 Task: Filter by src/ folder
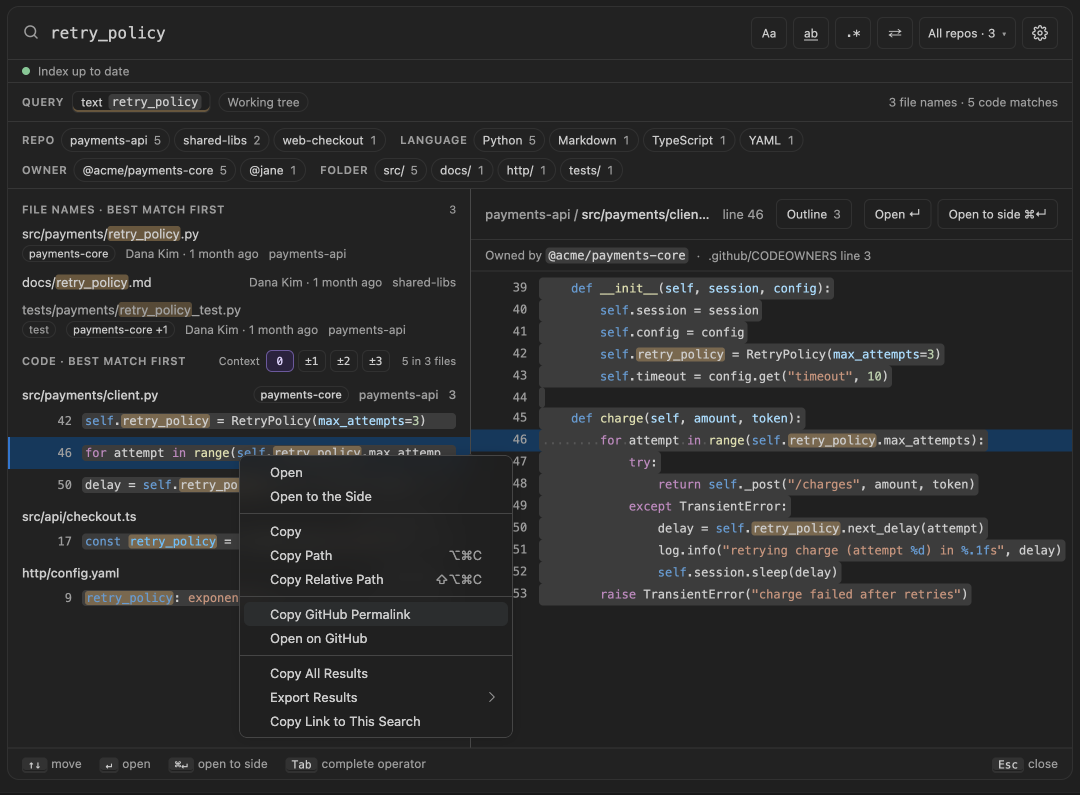(400, 170)
